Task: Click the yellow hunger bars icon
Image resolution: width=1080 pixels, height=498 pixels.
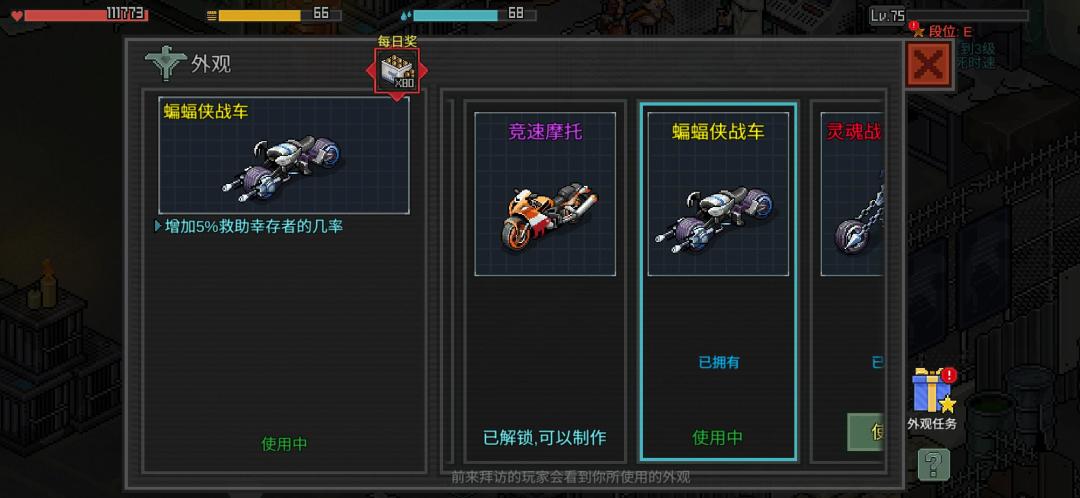Action: click(x=212, y=15)
